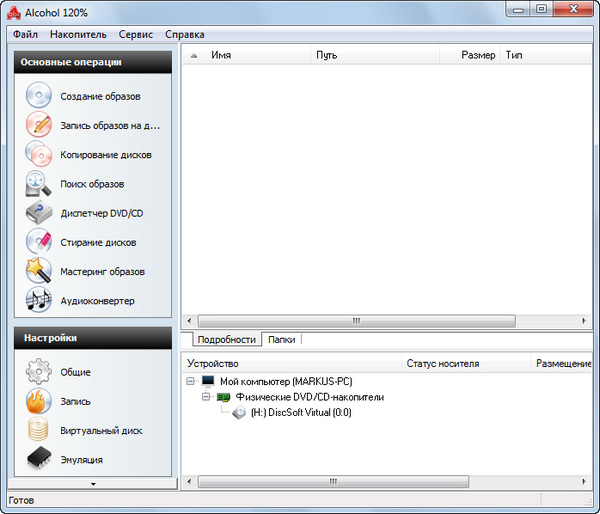The height and width of the screenshot is (514, 600).
Task: Click the Копирование дисков icon
Action: [x=38, y=155]
